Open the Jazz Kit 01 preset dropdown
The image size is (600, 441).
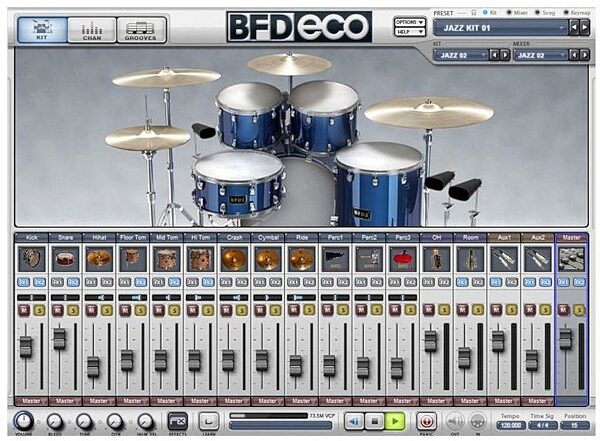click(501, 28)
